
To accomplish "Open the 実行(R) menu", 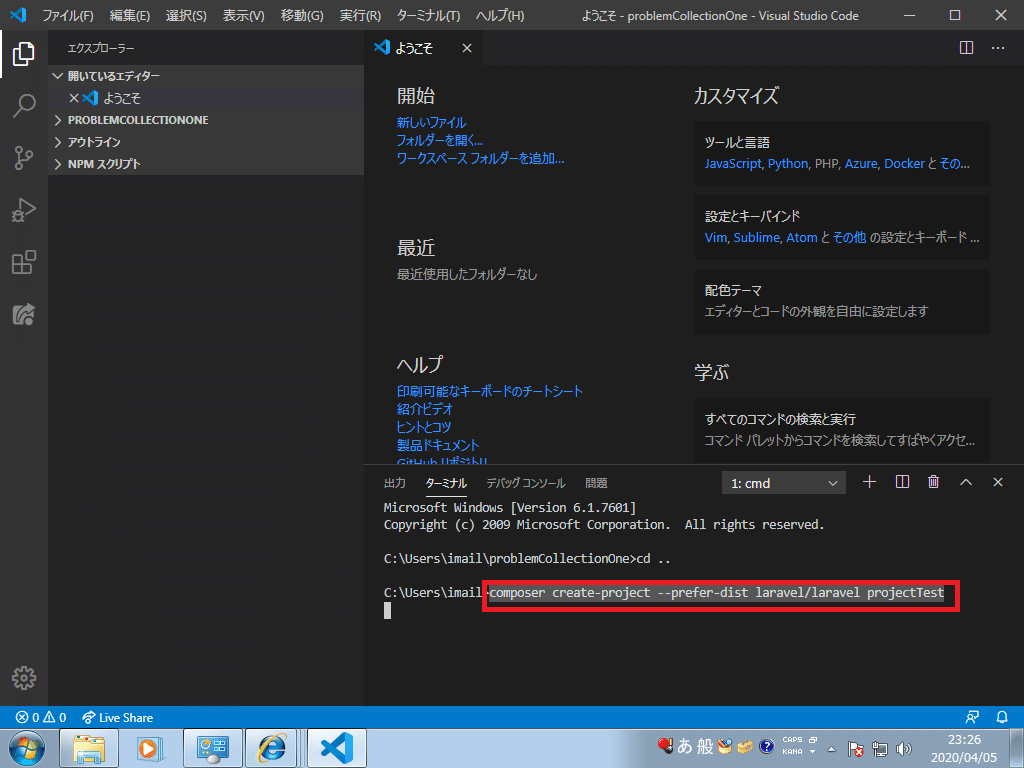I will [360, 15].
